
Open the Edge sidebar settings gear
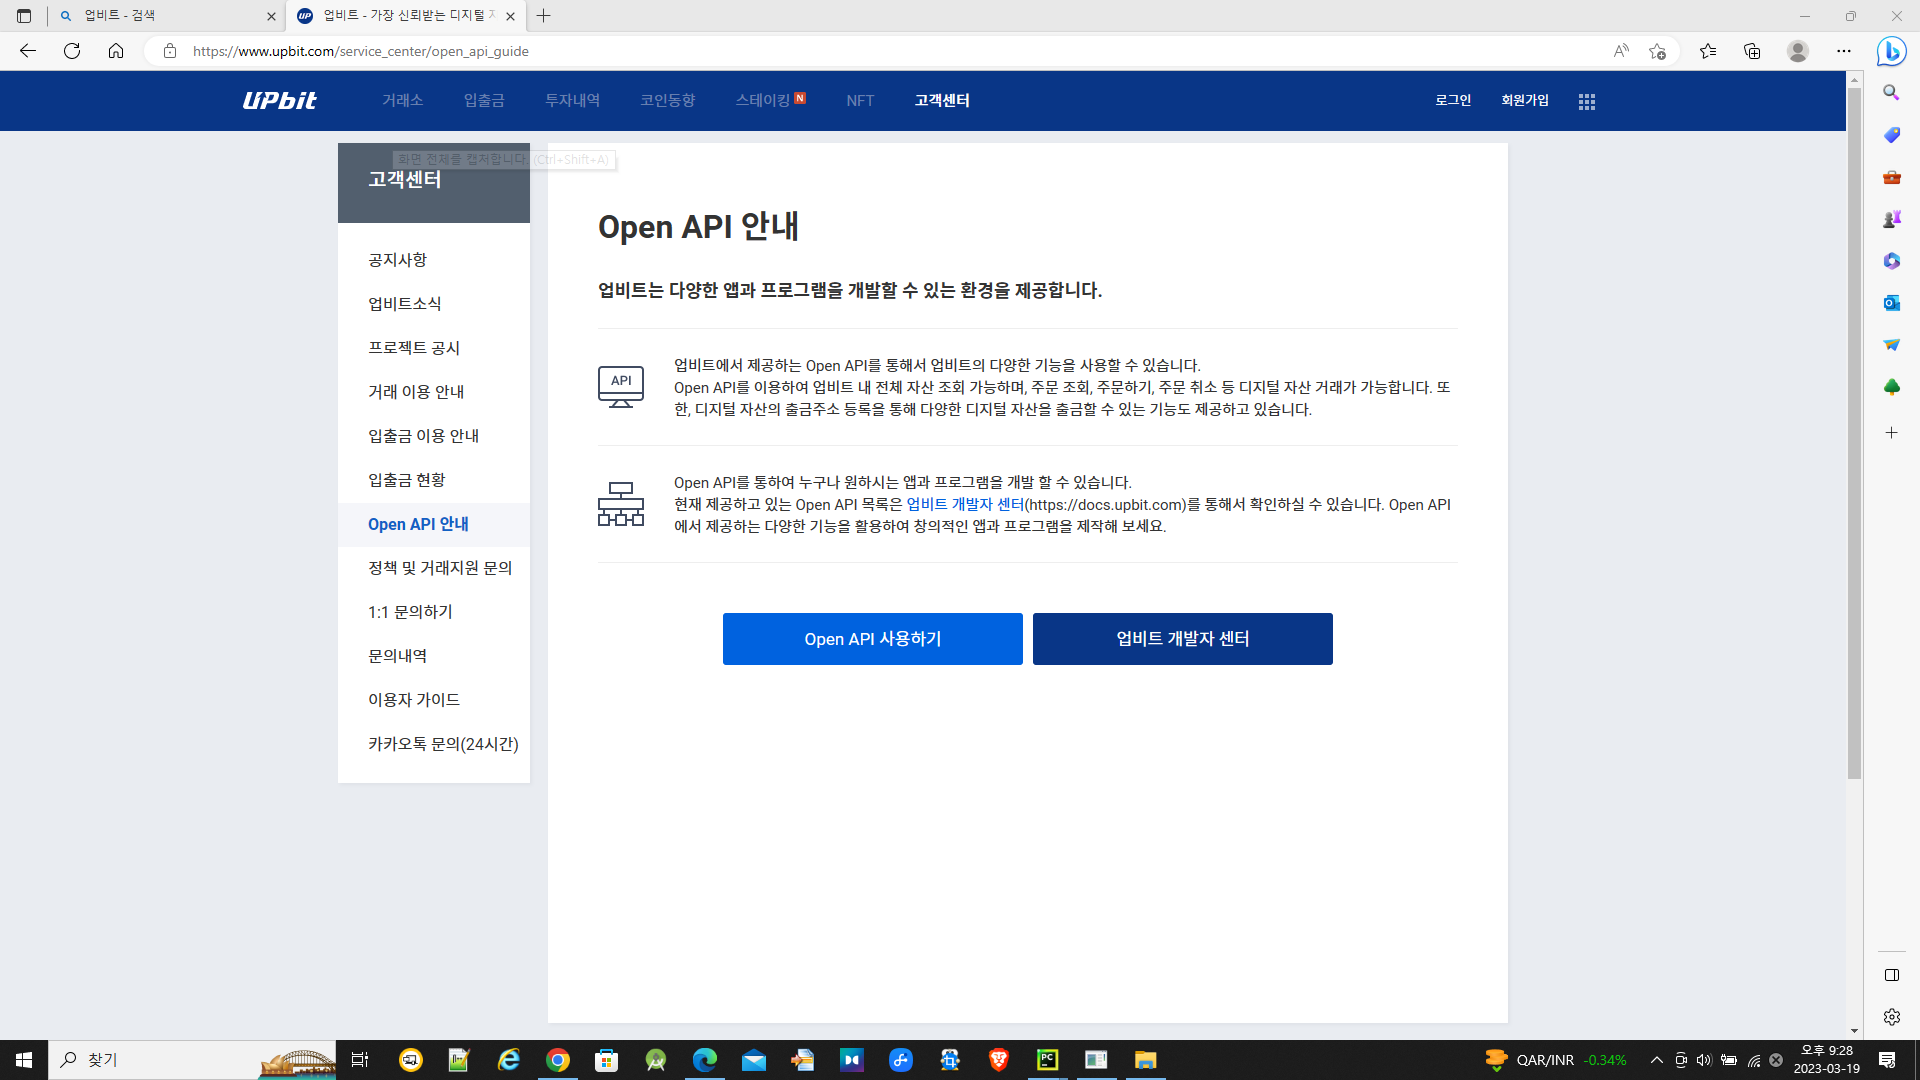point(1891,1017)
